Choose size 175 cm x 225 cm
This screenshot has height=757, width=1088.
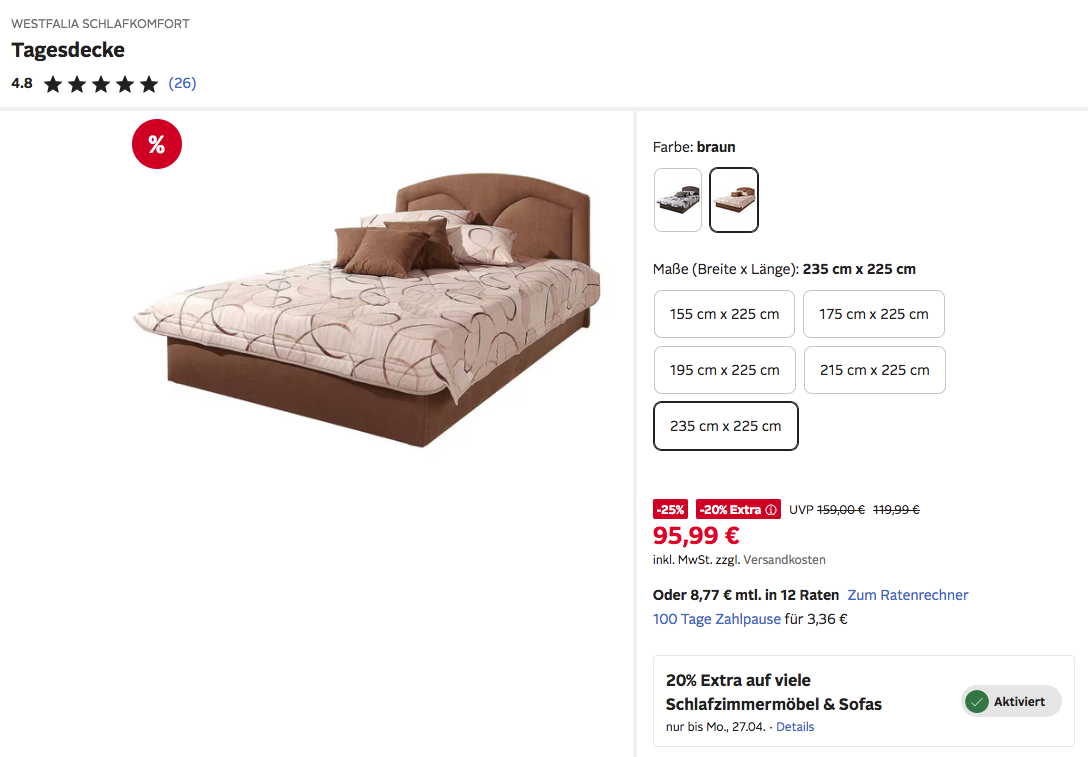[x=874, y=314]
